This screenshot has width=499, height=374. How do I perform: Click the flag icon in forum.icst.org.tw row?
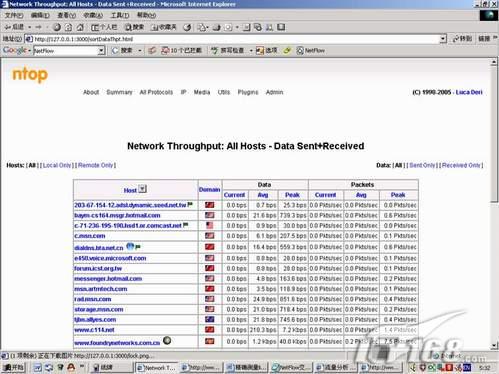[210, 268]
